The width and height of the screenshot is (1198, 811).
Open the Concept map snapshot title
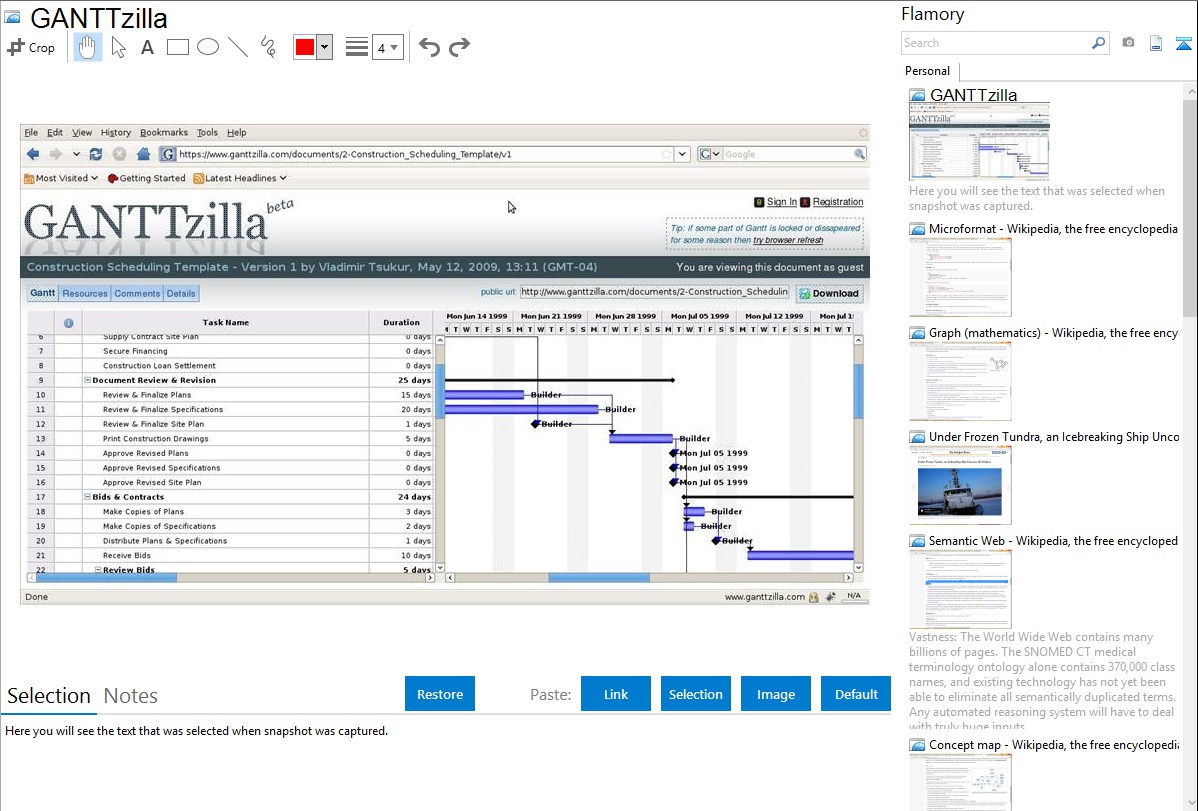(1054, 744)
